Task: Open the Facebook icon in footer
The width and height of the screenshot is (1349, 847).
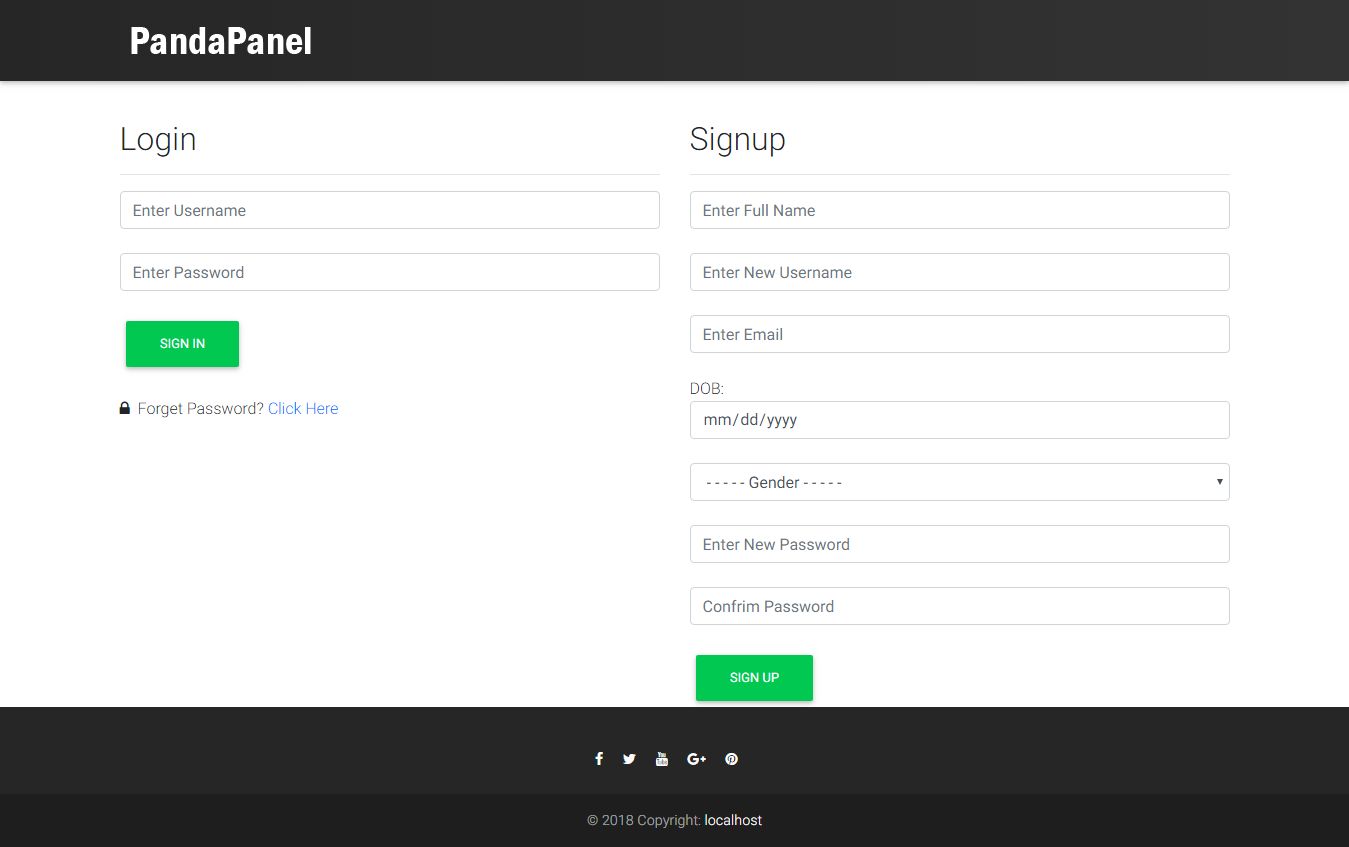Action: tap(599, 759)
